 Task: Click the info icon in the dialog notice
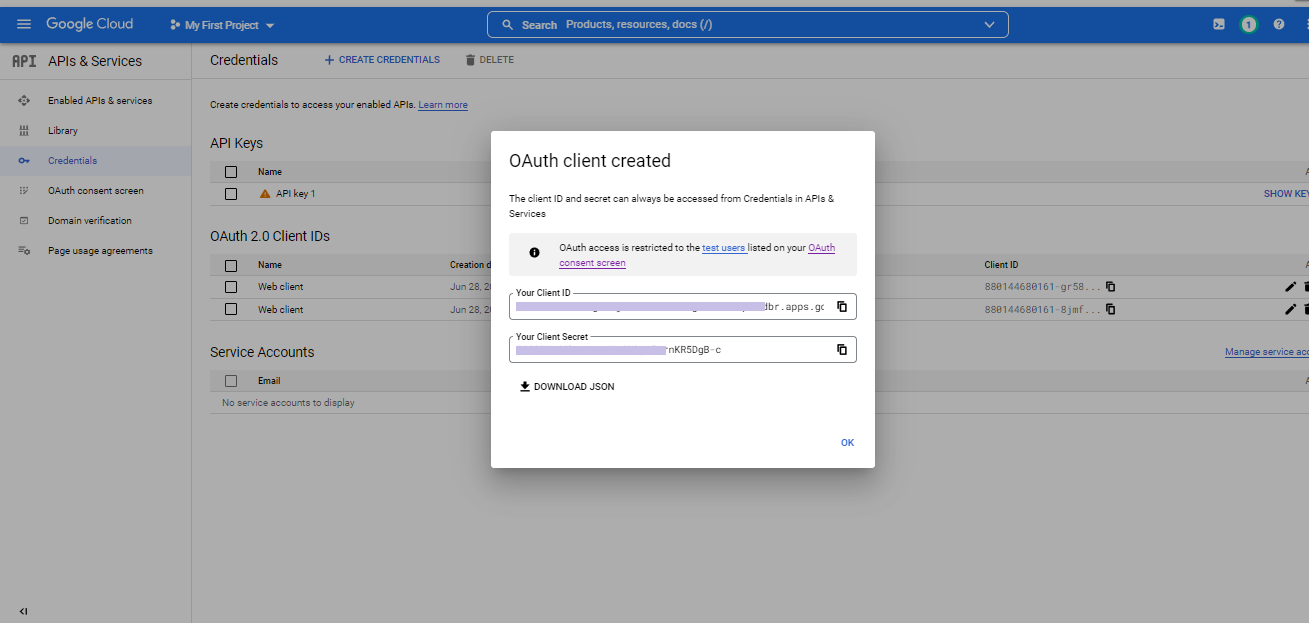coord(534,253)
